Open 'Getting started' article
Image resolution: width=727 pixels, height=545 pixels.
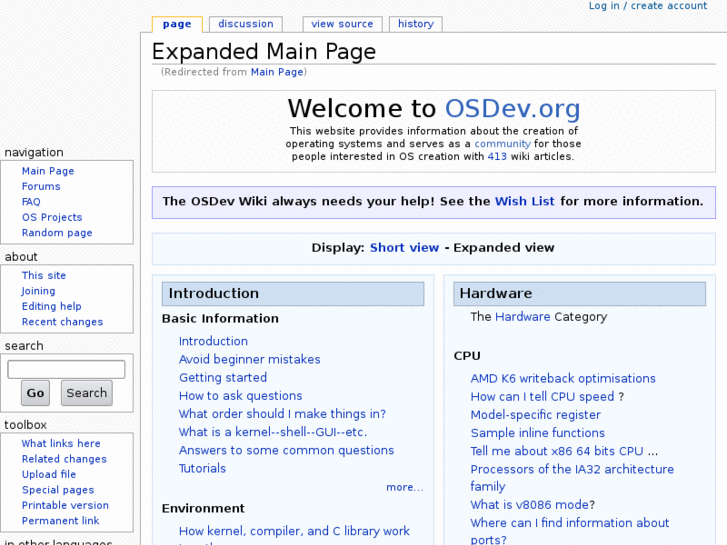[223, 378]
